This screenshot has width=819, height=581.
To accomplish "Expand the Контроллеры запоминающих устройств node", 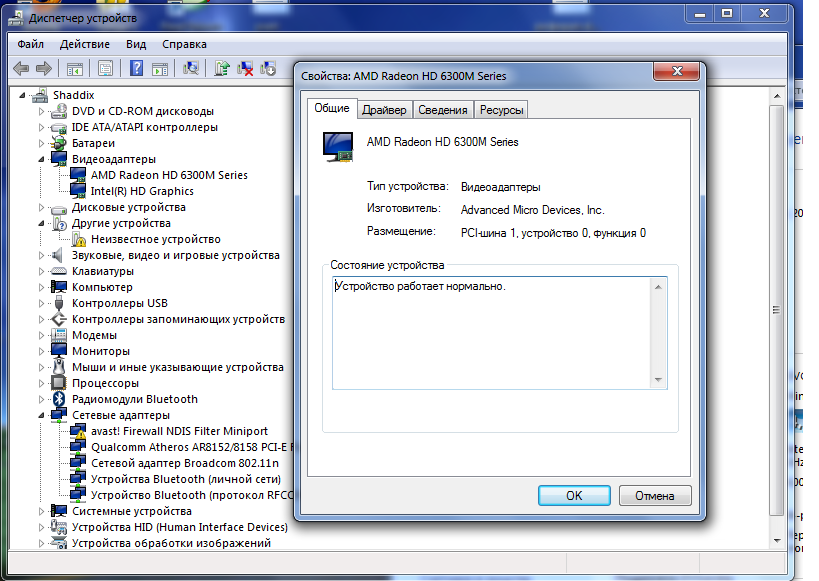I will tap(41, 319).
